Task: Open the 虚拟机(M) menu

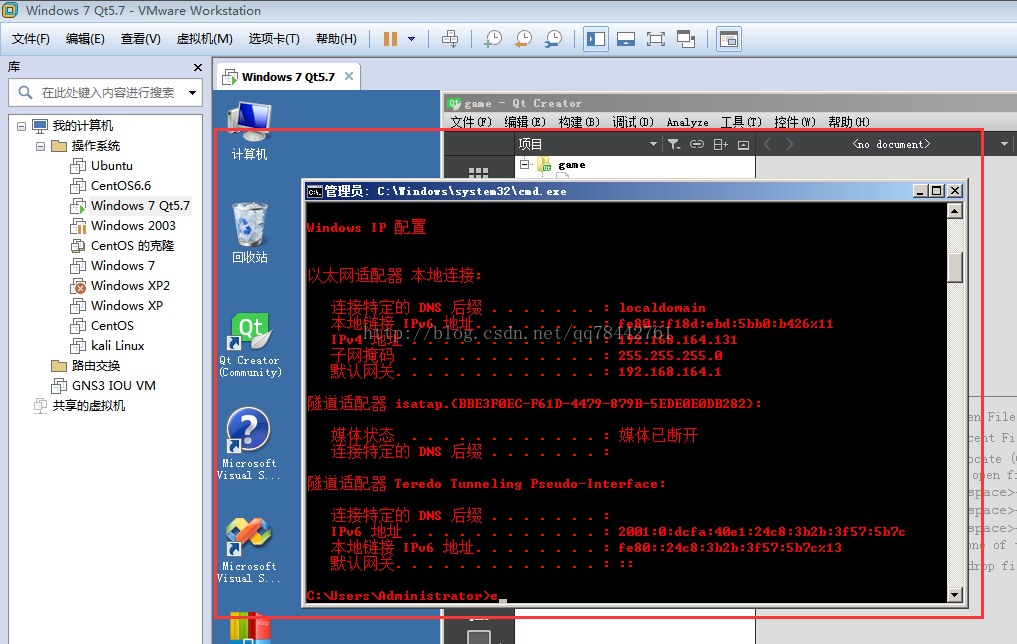Action: [x=204, y=39]
